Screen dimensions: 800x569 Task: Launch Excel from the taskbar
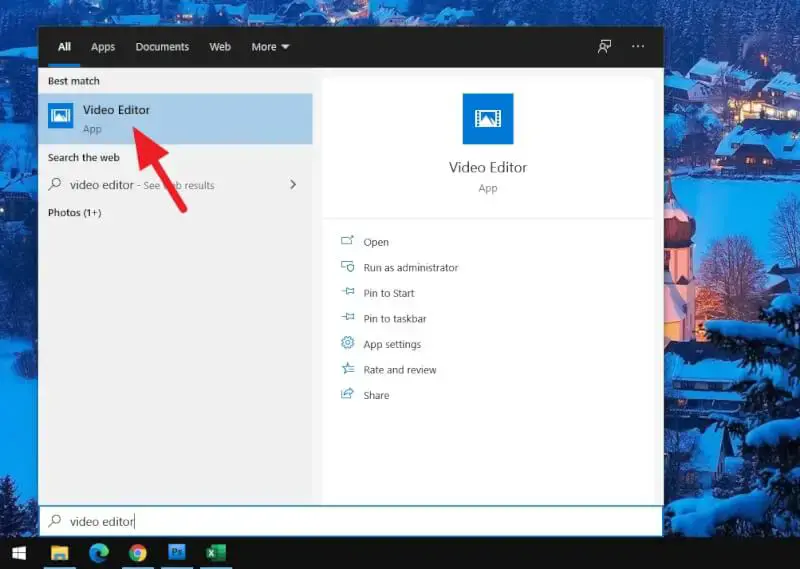tap(216, 553)
